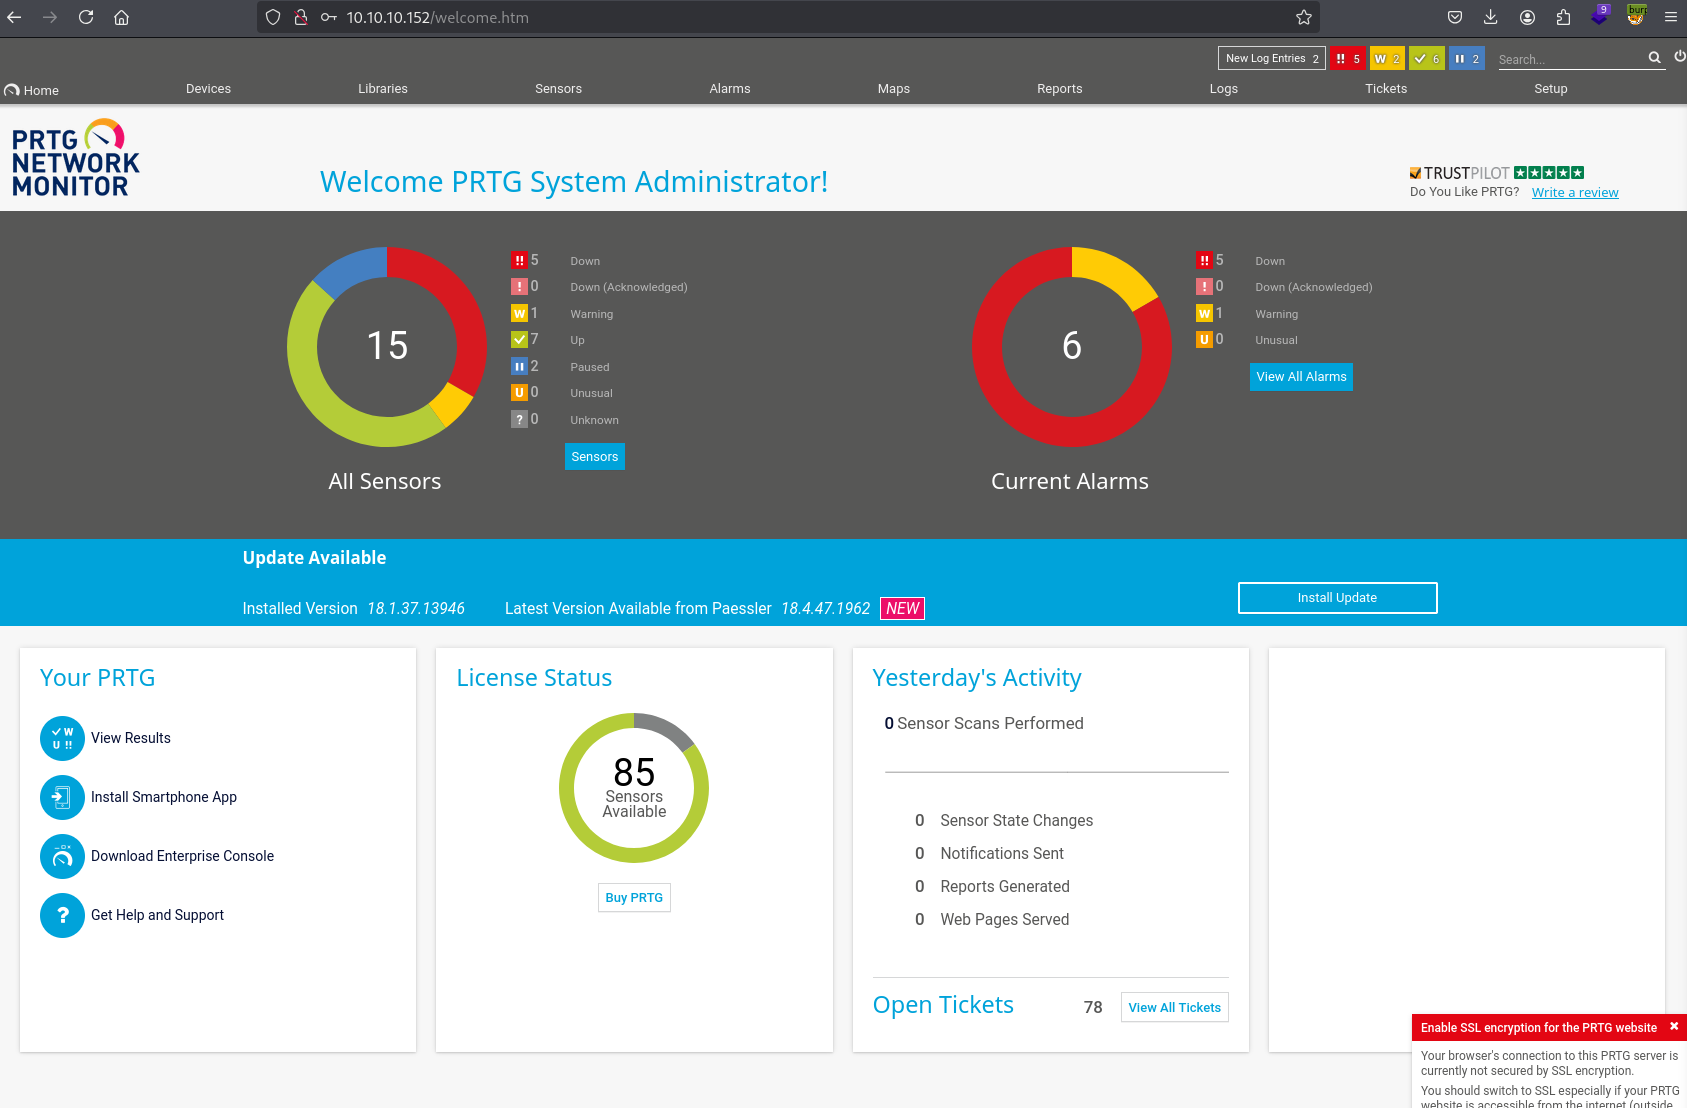
Task: Go back with the browser back arrow
Action: [14, 17]
